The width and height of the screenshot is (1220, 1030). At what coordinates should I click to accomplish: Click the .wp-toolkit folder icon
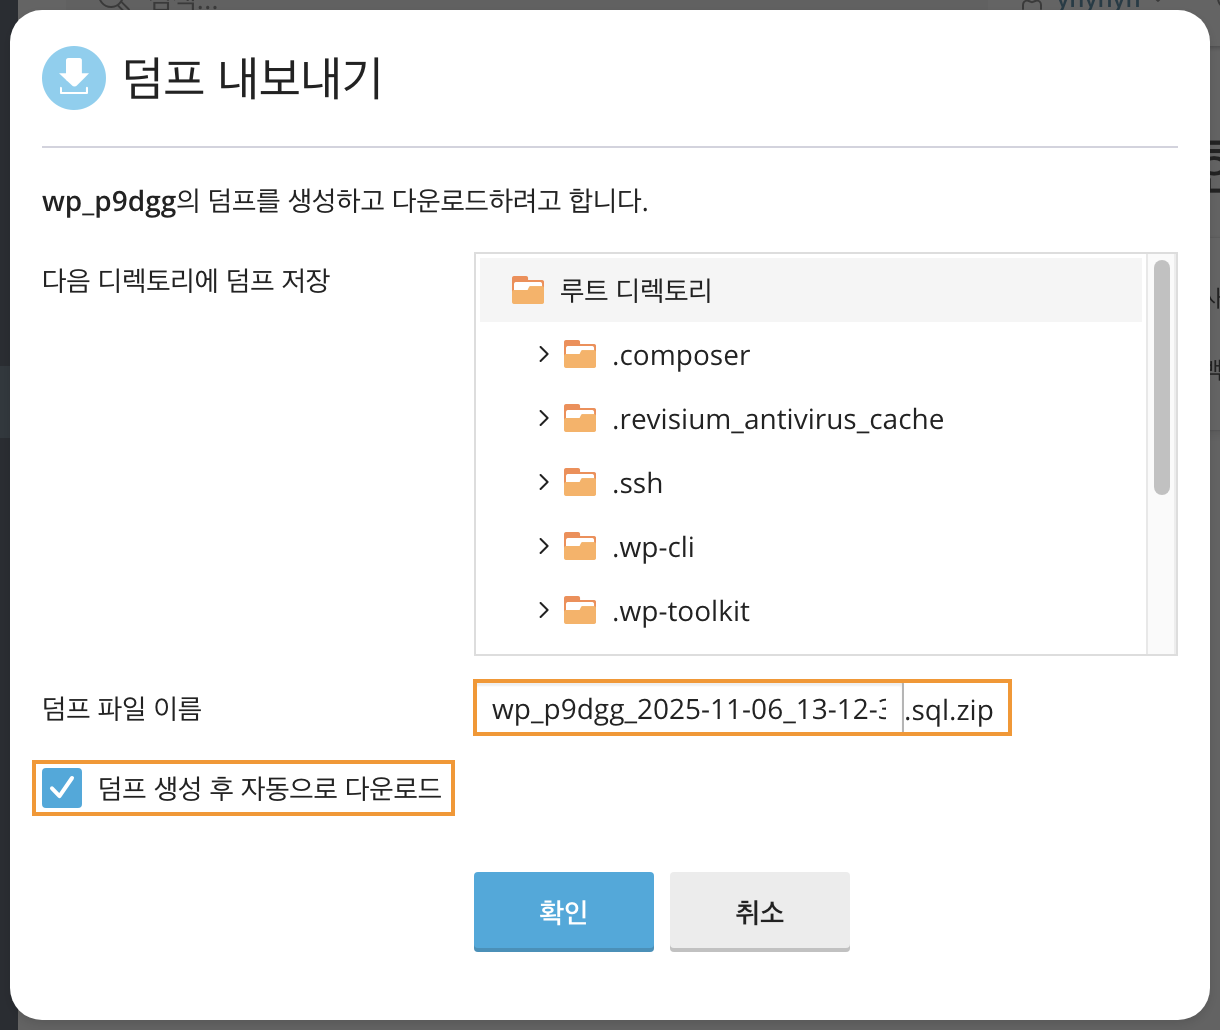click(580, 611)
